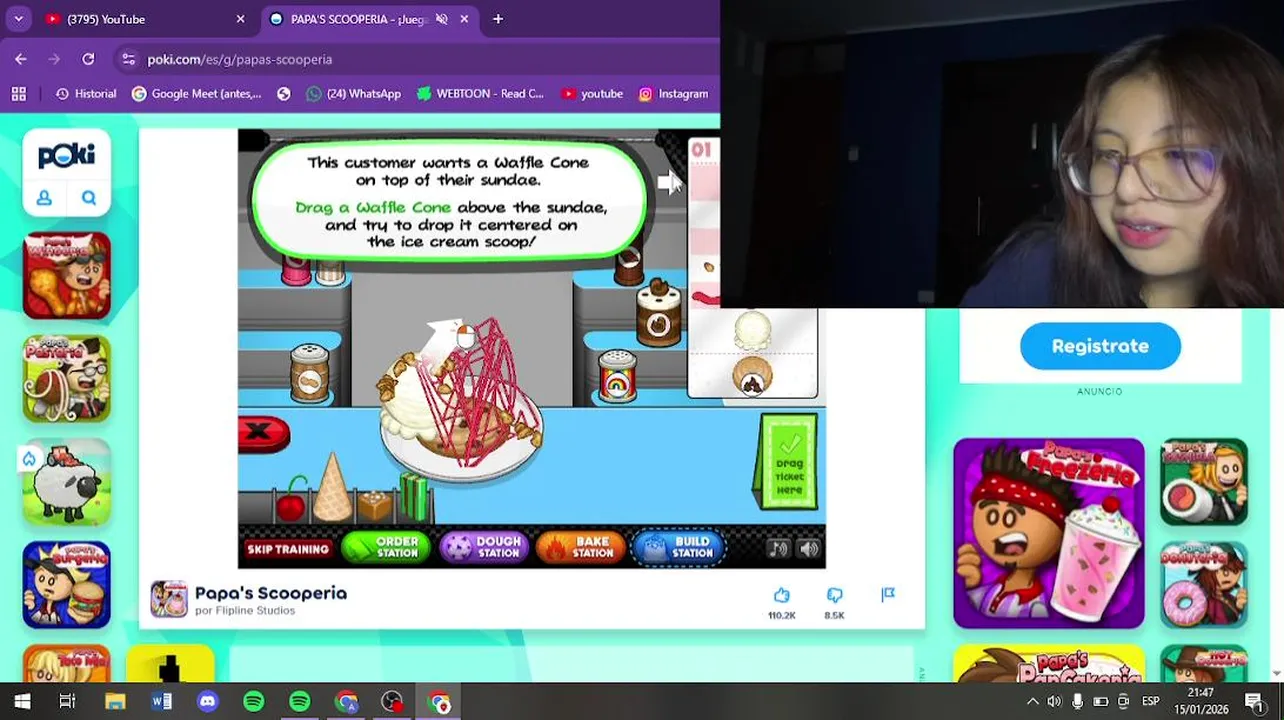Open the ESP language indicator
1284x720 pixels.
(1150, 702)
